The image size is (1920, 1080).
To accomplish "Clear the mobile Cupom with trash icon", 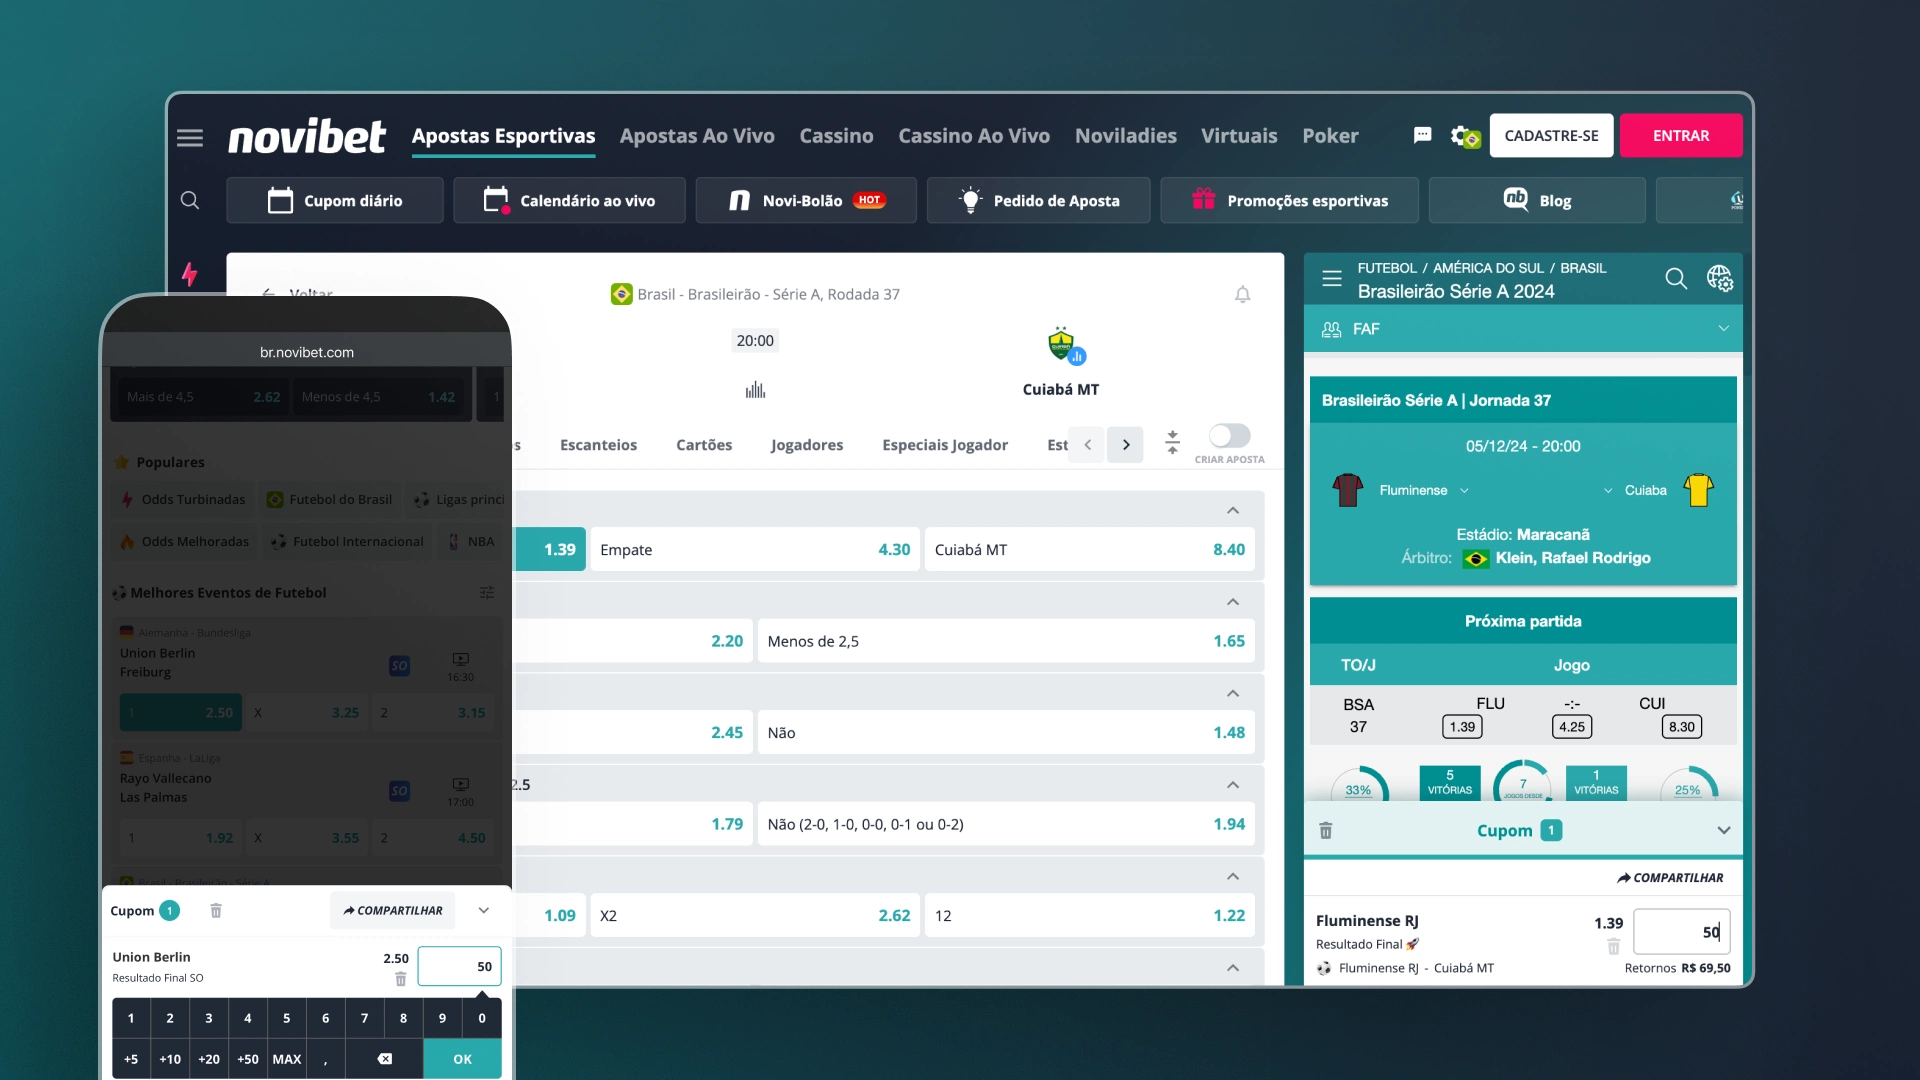I will tap(216, 911).
